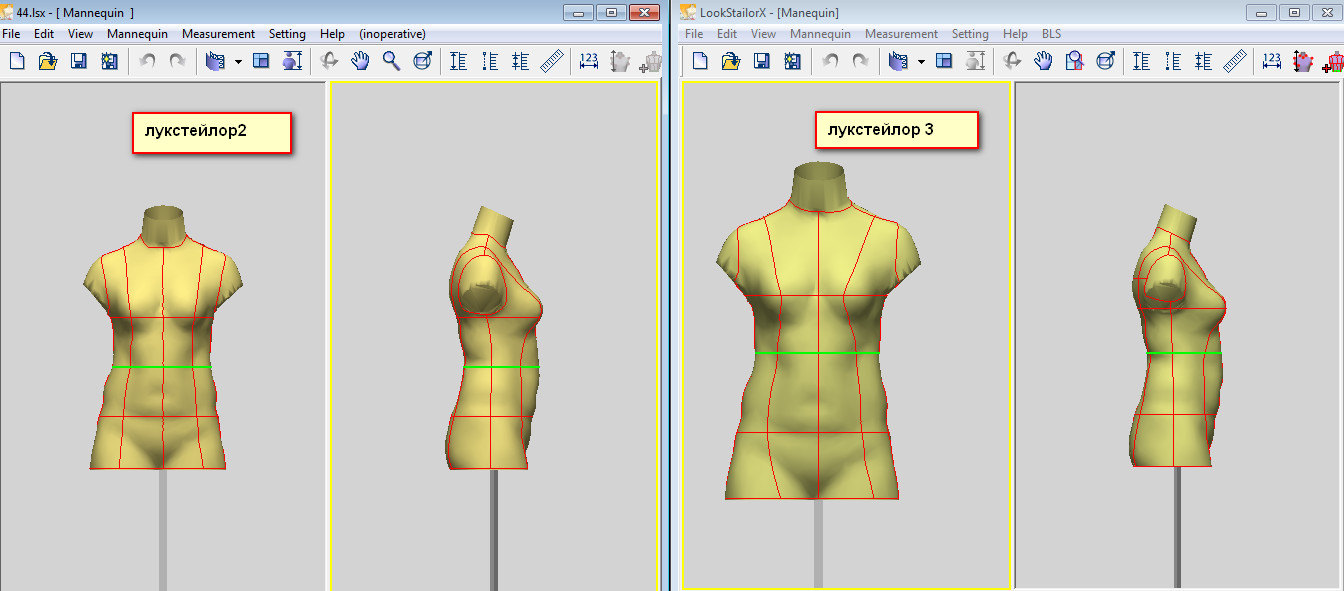Click fit-to-view icon in LookStailorX window

click(1105, 61)
